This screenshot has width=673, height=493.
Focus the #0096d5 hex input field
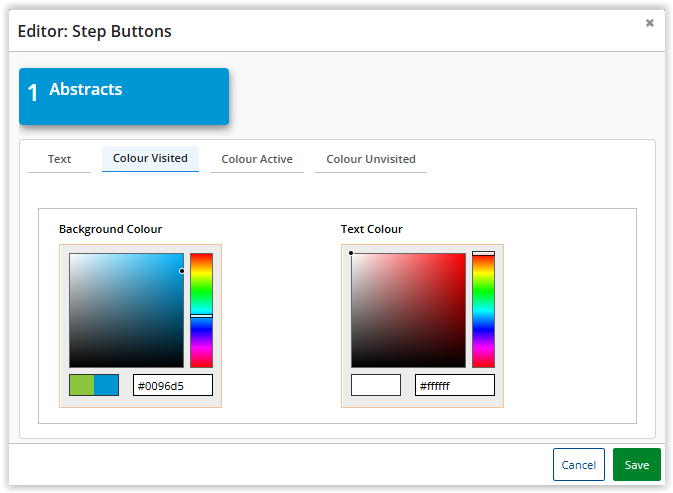(172, 385)
